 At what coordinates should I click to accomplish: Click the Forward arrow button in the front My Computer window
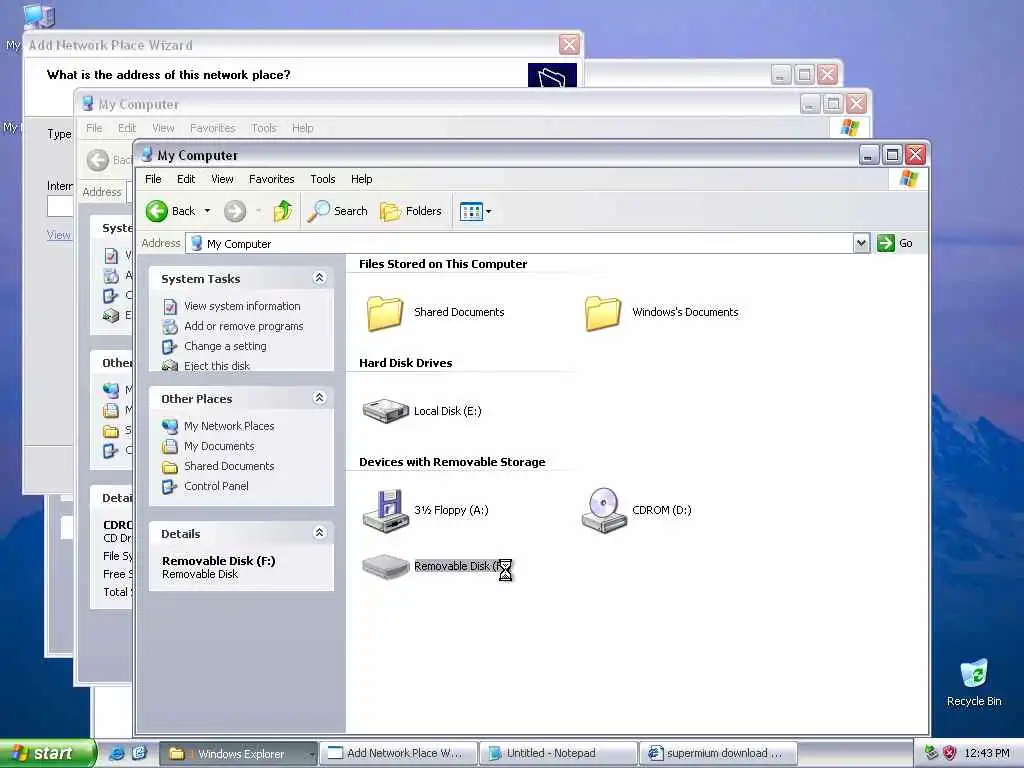click(x=235, y=211)
